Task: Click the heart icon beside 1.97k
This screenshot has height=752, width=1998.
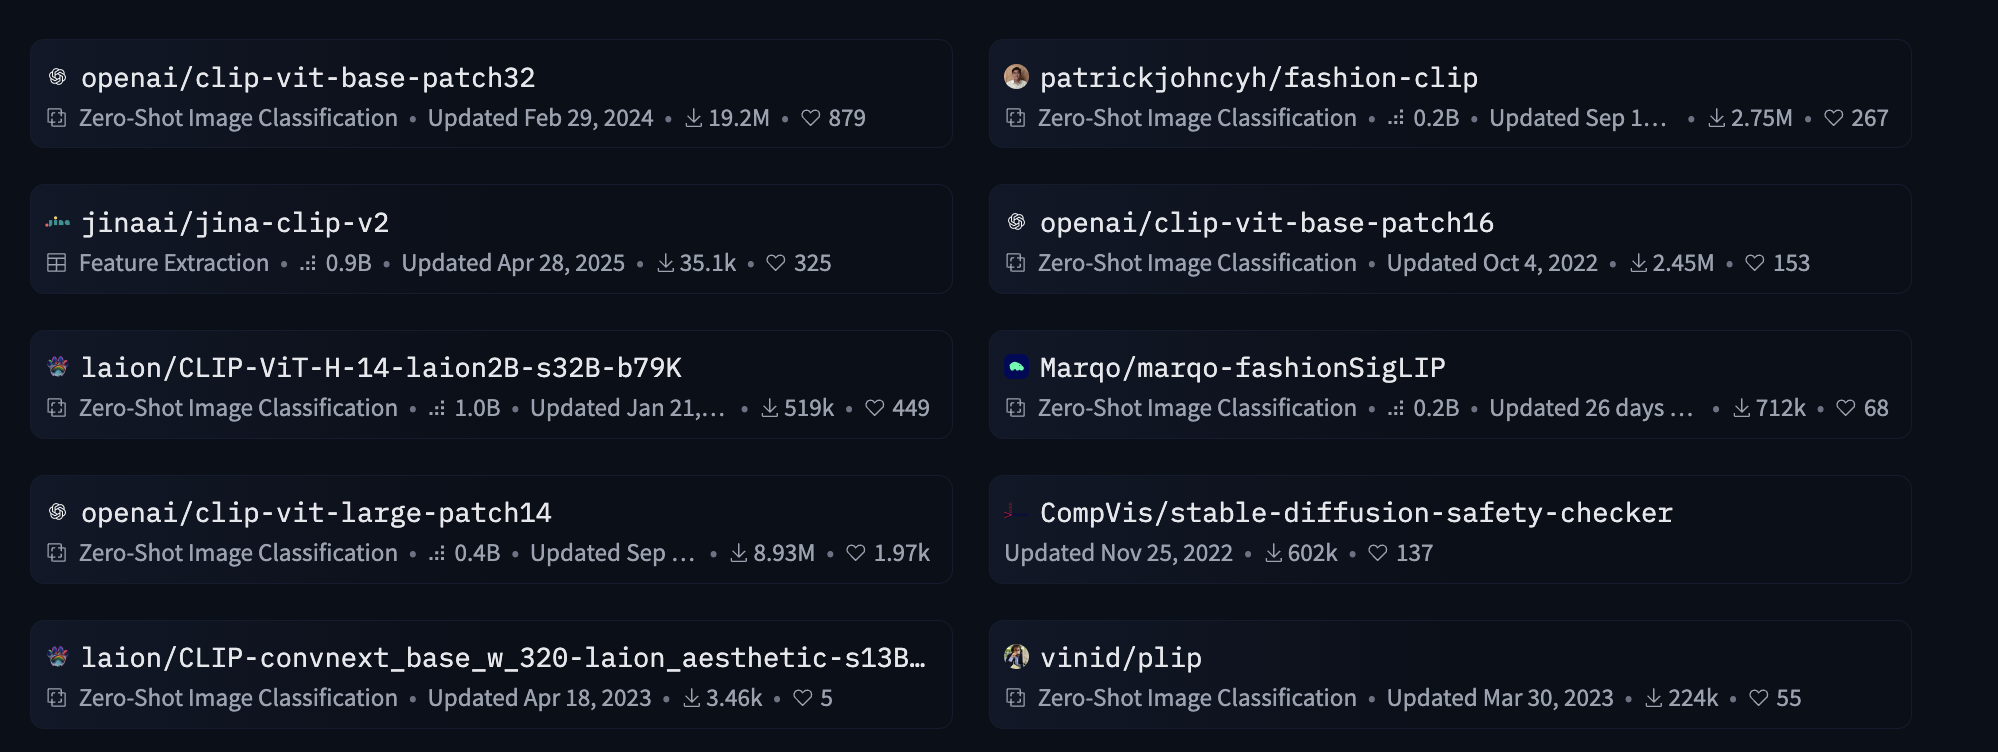Action: point(856,553)
